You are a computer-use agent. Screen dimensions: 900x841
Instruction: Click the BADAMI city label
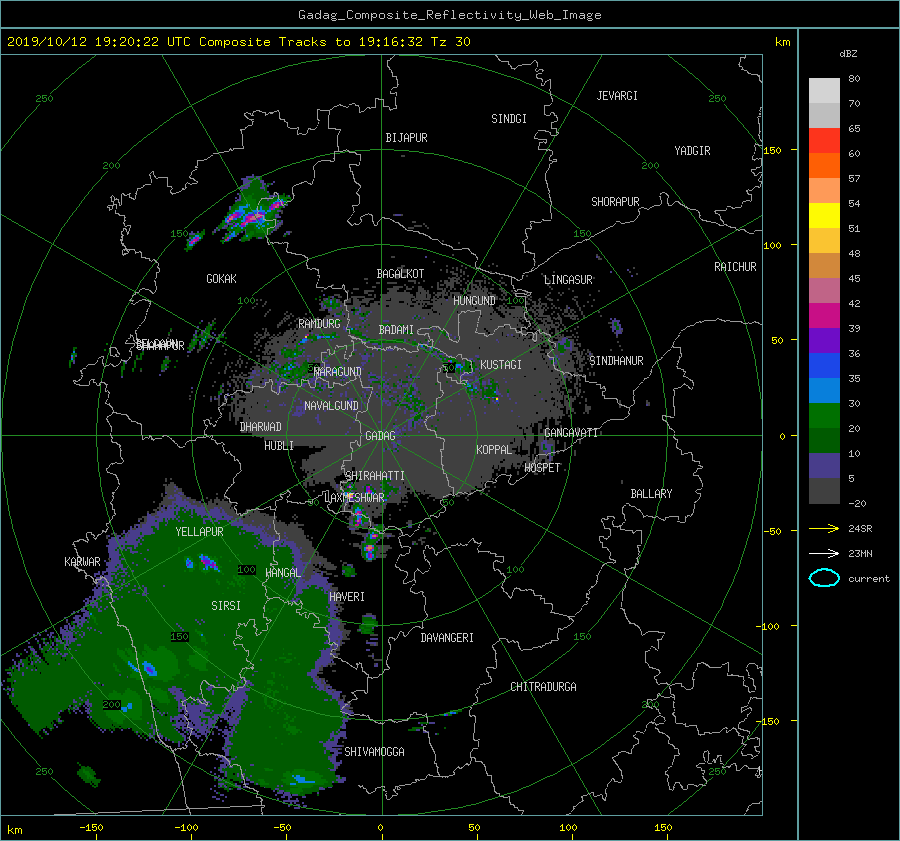point(396,330)
